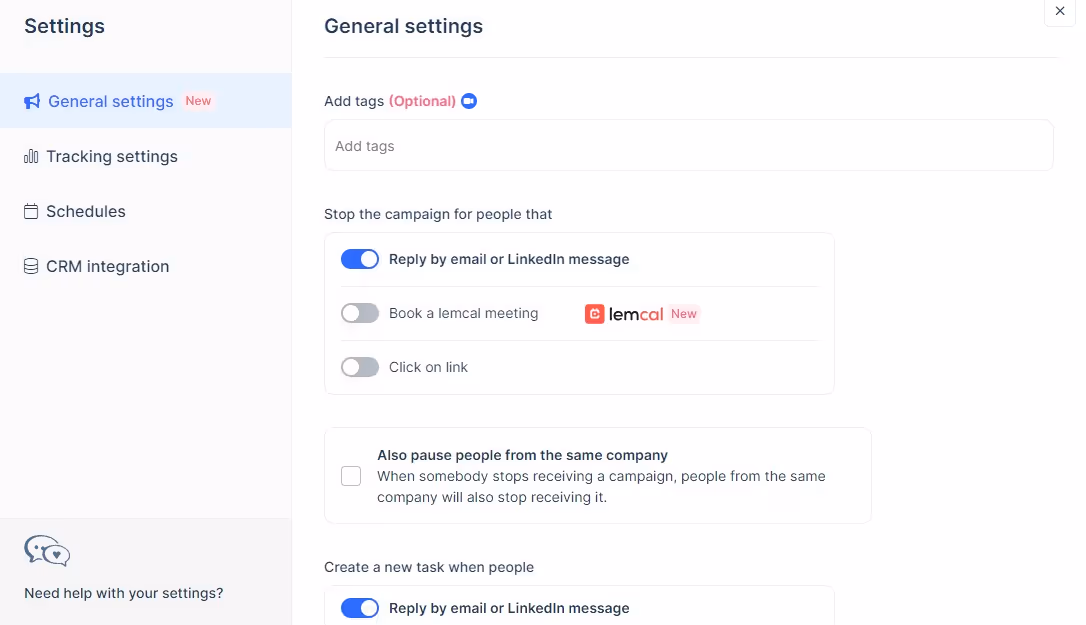Click the calendar icon beside Schedules
1086x625 pixels.
(30, 211)
